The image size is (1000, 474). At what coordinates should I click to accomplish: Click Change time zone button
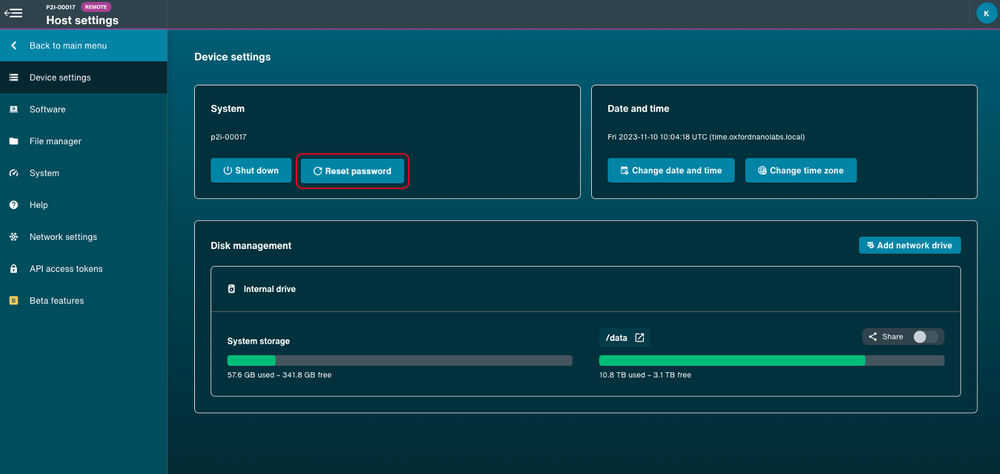(800, 170)
